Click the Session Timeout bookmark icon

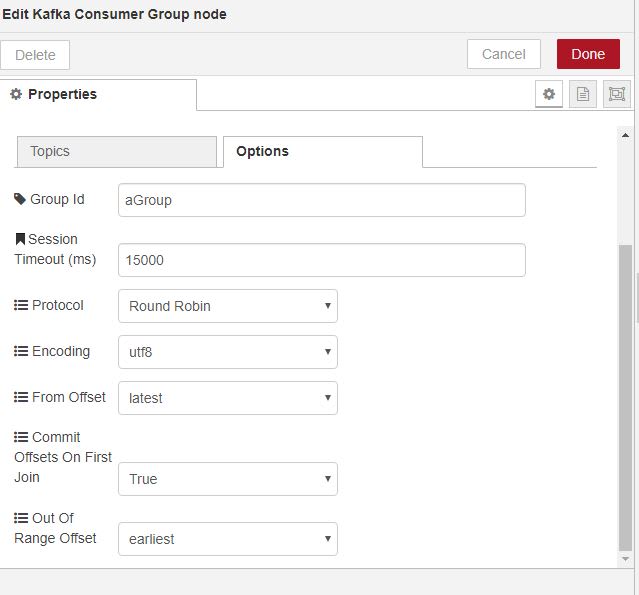20,239
